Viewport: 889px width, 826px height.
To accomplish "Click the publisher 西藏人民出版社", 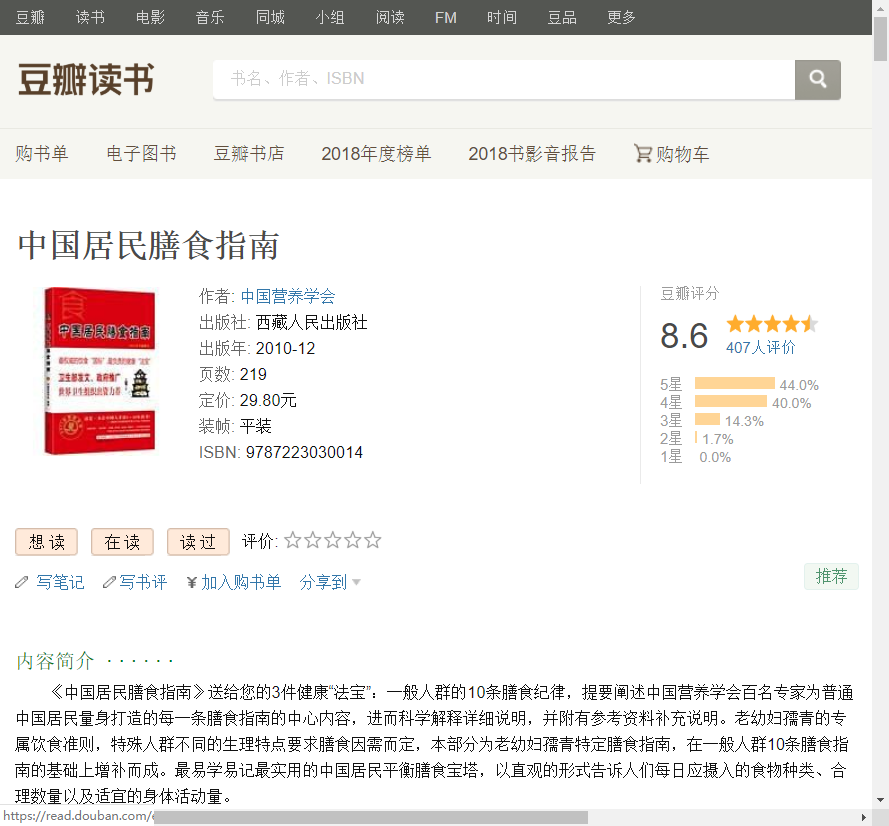I will [x=311, y=322].
